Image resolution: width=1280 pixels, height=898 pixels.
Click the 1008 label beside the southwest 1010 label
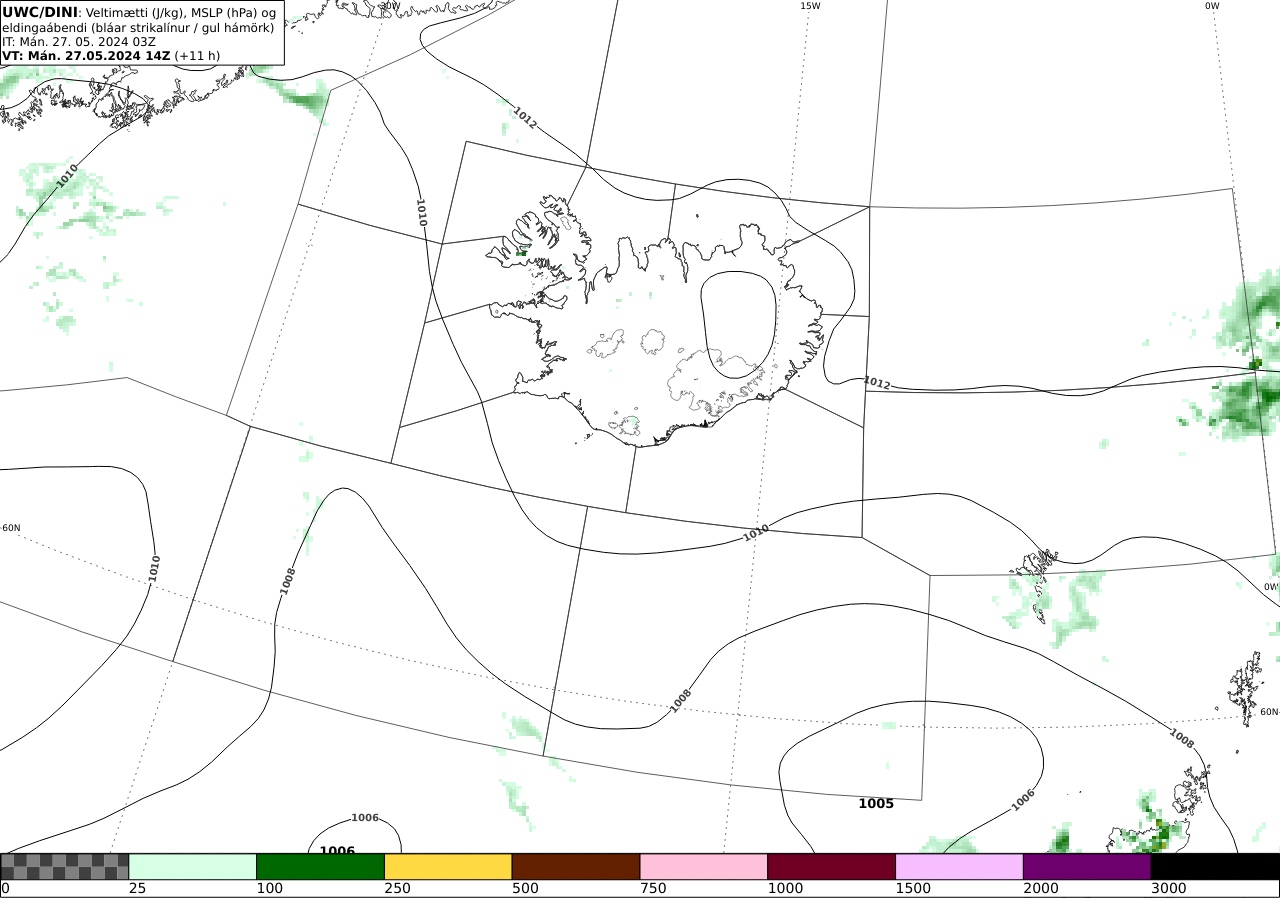[288, 581]
